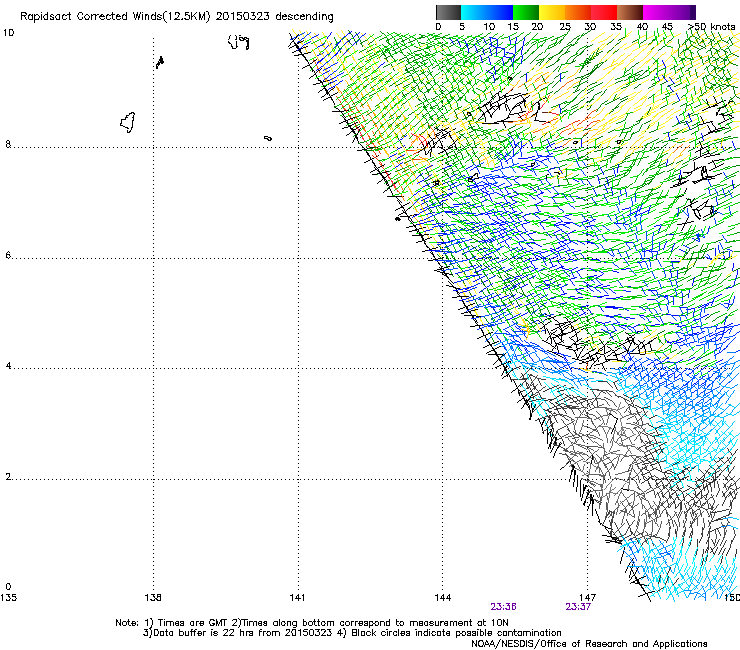Click the longitude label '147'
This screenshot has width=740, height=650.
tap(588, 598)
